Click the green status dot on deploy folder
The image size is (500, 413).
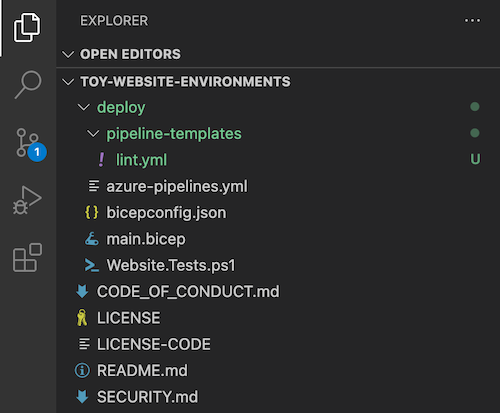[475, 107]
